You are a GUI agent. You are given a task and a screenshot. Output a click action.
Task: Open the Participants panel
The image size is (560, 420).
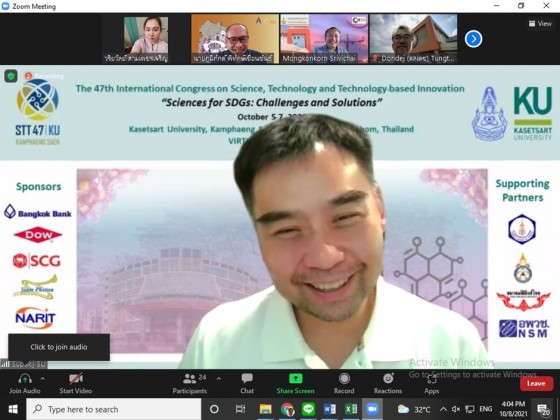pyautogui.click(x=190, y=384)
